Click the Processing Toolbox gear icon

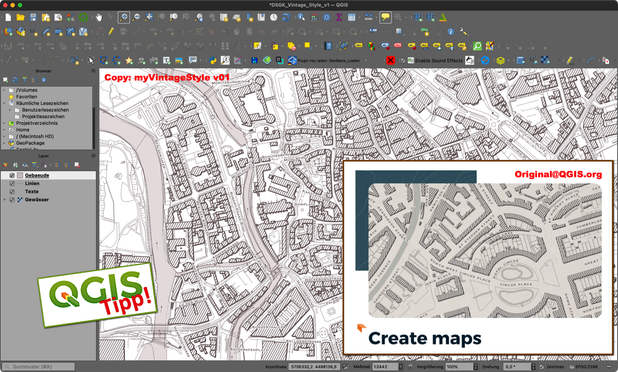[326, 17]
